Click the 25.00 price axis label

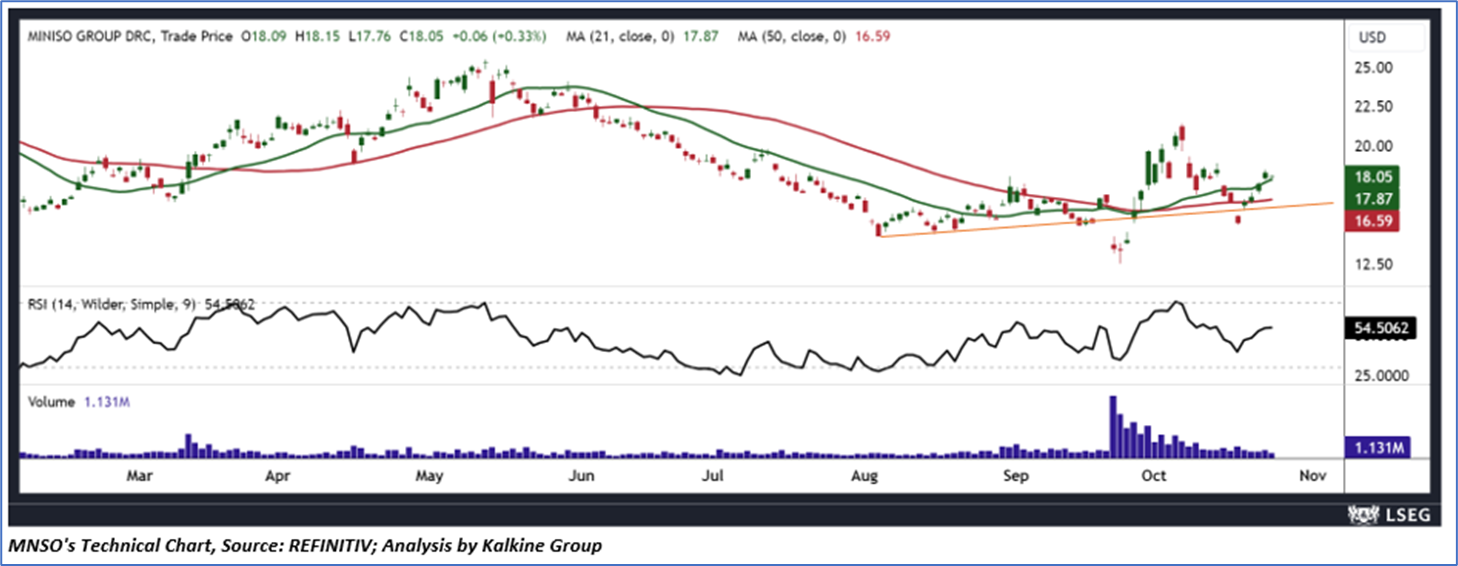1375,67
